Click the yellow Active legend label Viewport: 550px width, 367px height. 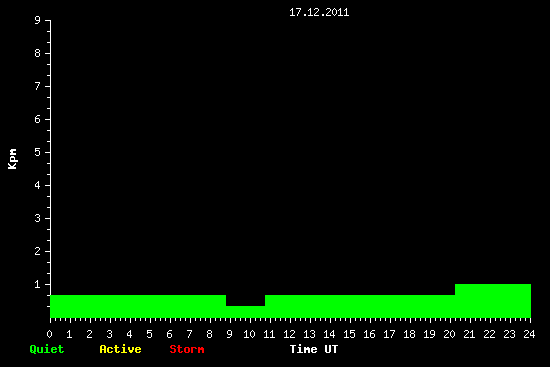point(120,349)
